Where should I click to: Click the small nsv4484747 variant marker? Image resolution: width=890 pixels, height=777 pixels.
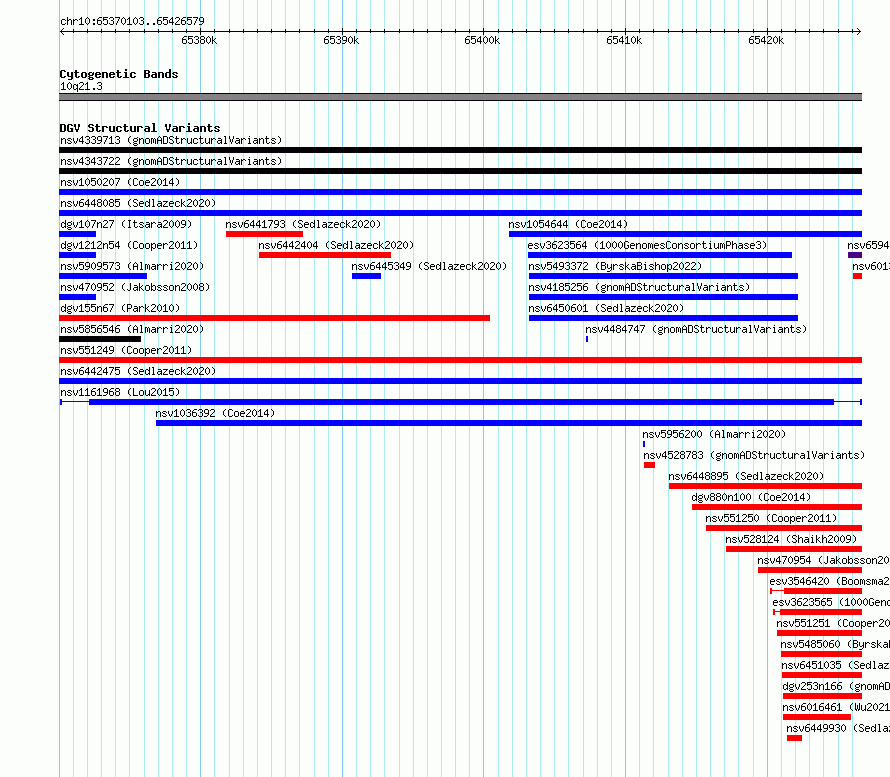(x=587, y=339)
